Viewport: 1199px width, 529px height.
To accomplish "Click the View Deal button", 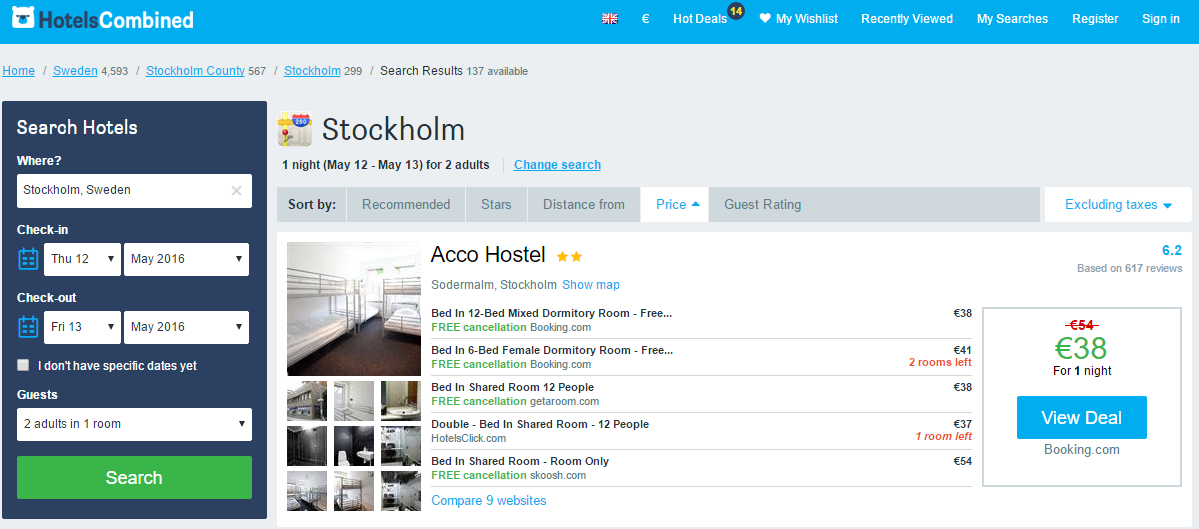I will click(x=1081, y=417).
